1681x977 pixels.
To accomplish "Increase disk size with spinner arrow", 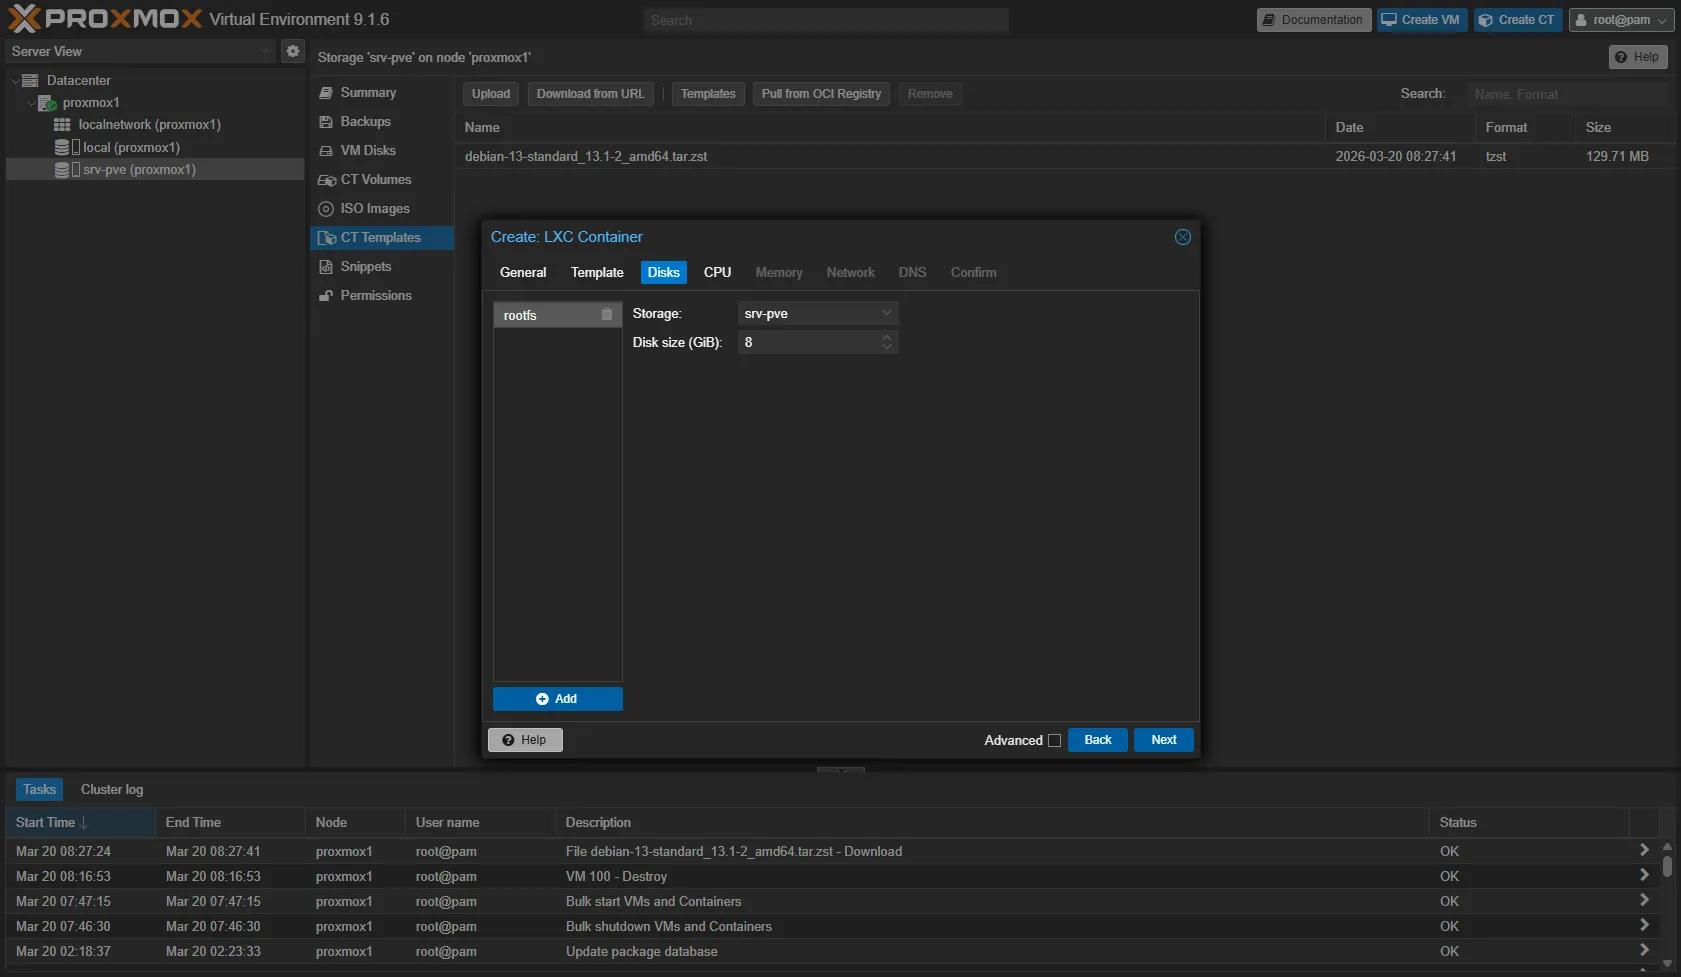I will [x=886, y=338].
